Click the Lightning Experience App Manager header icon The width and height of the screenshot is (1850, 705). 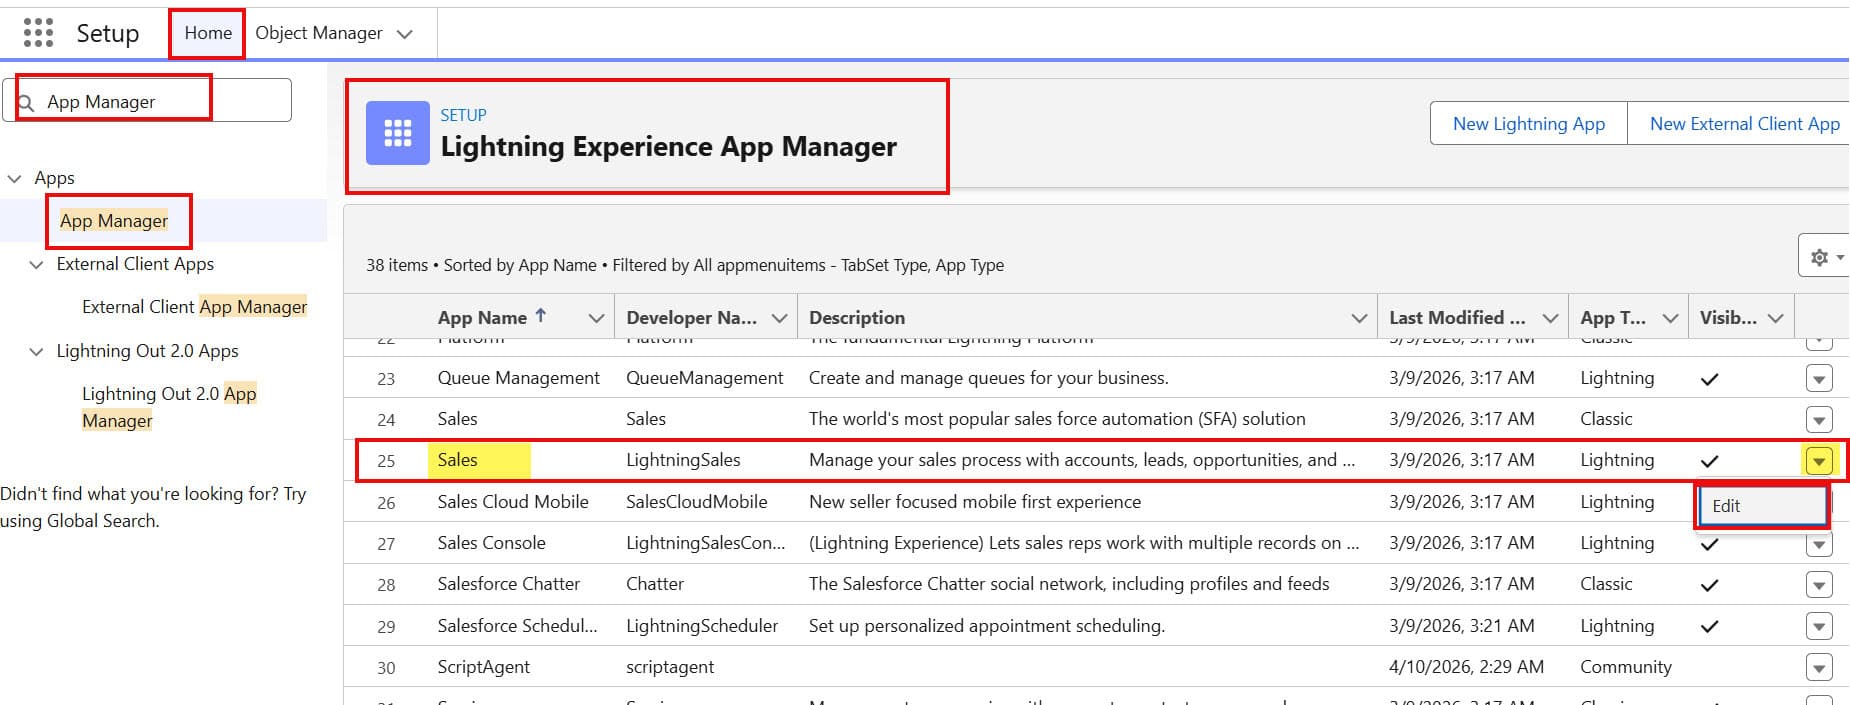coord(398,133)
